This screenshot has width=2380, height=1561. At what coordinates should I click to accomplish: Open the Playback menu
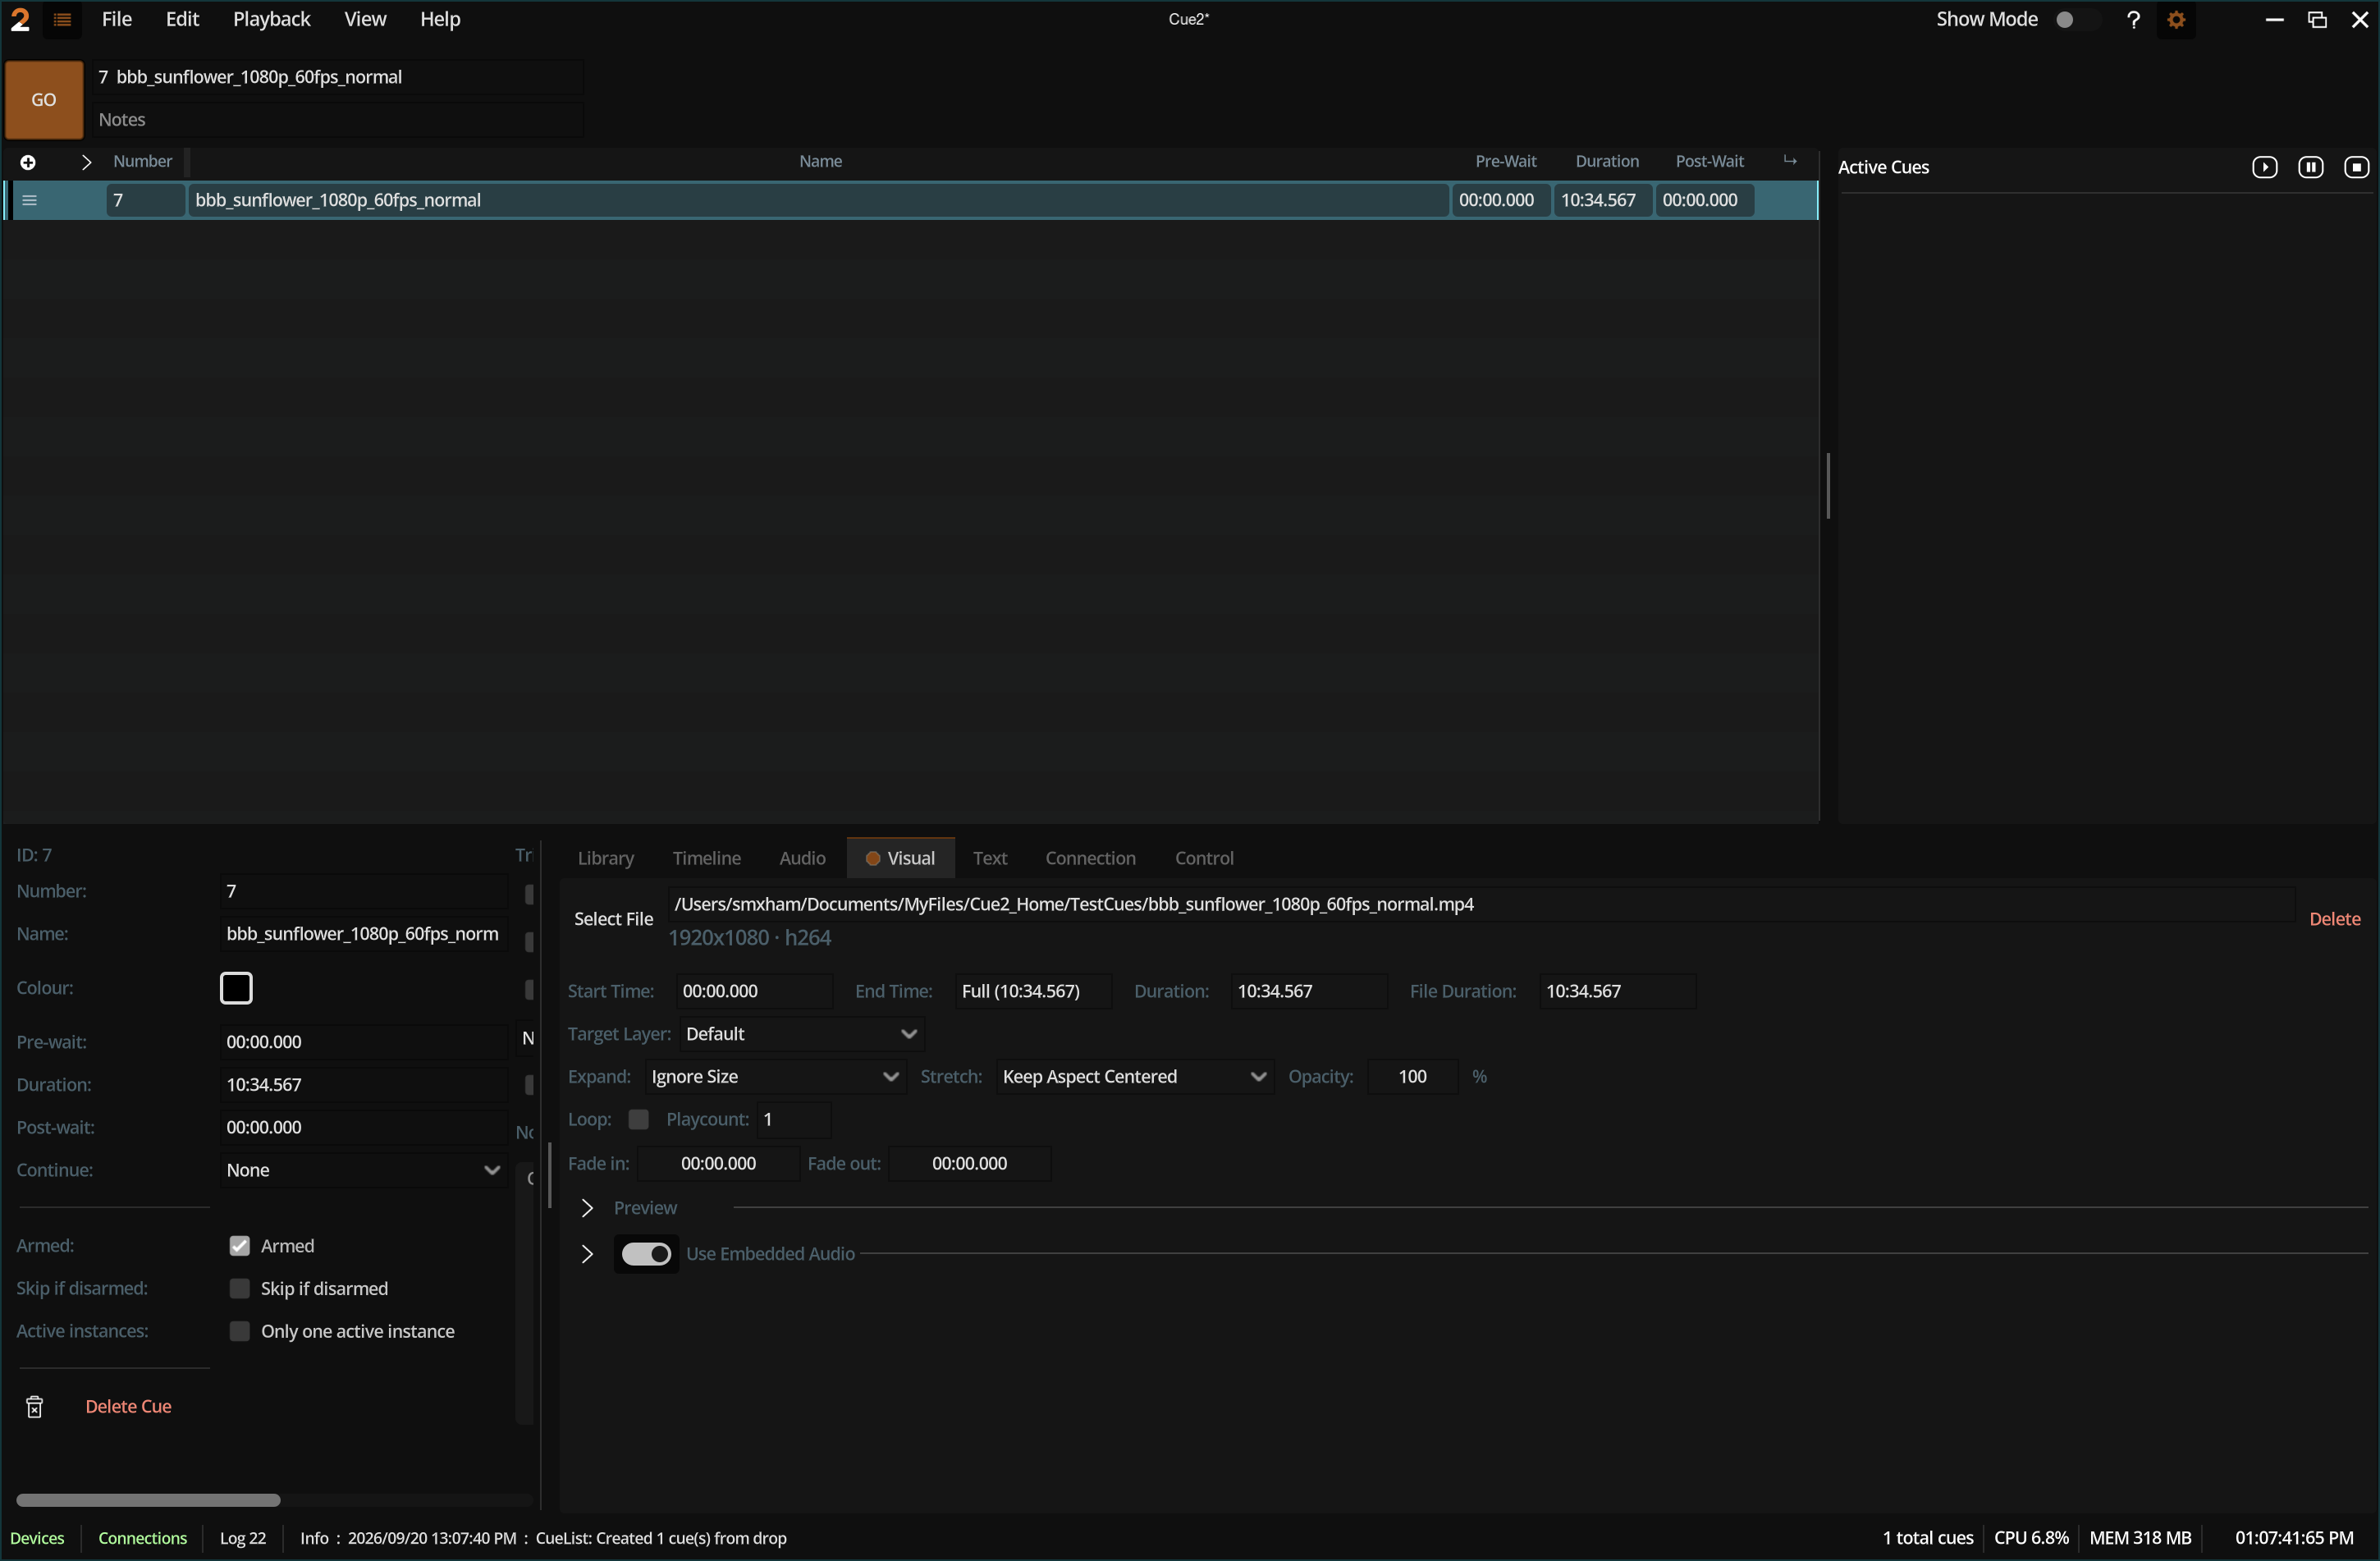[x=271, y=19]
